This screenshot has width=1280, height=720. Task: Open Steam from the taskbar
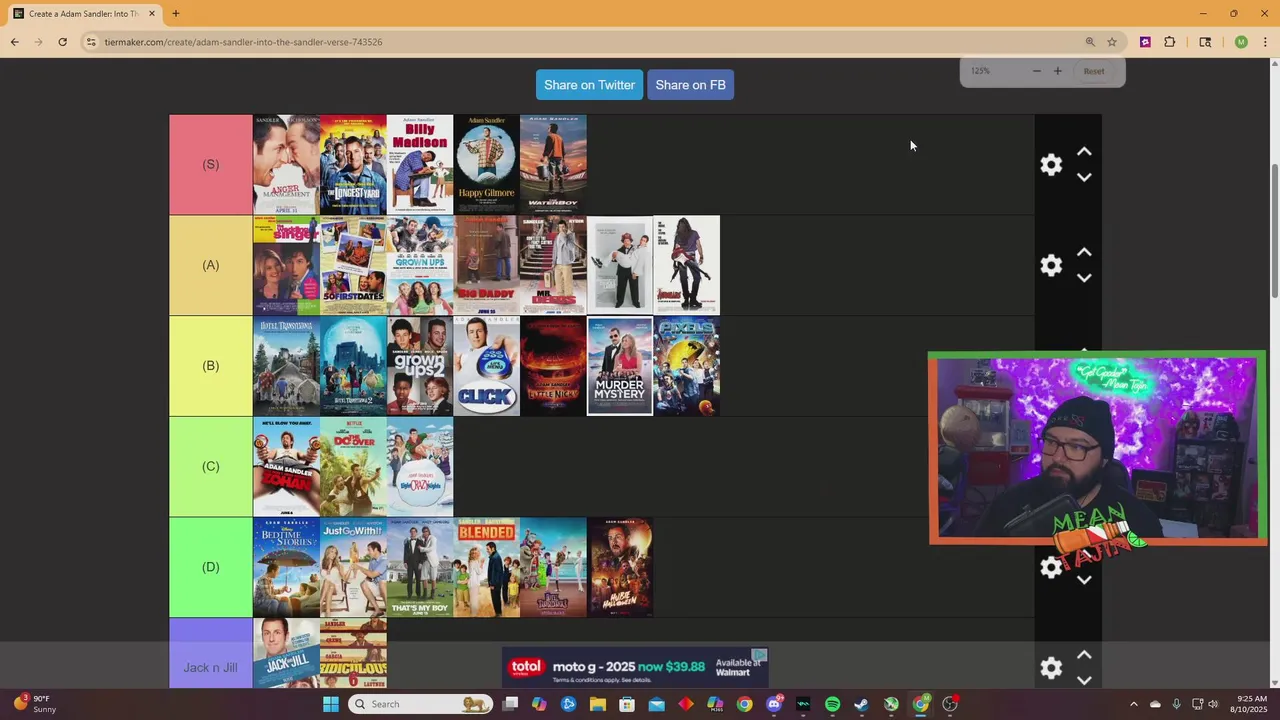(861, 704)
